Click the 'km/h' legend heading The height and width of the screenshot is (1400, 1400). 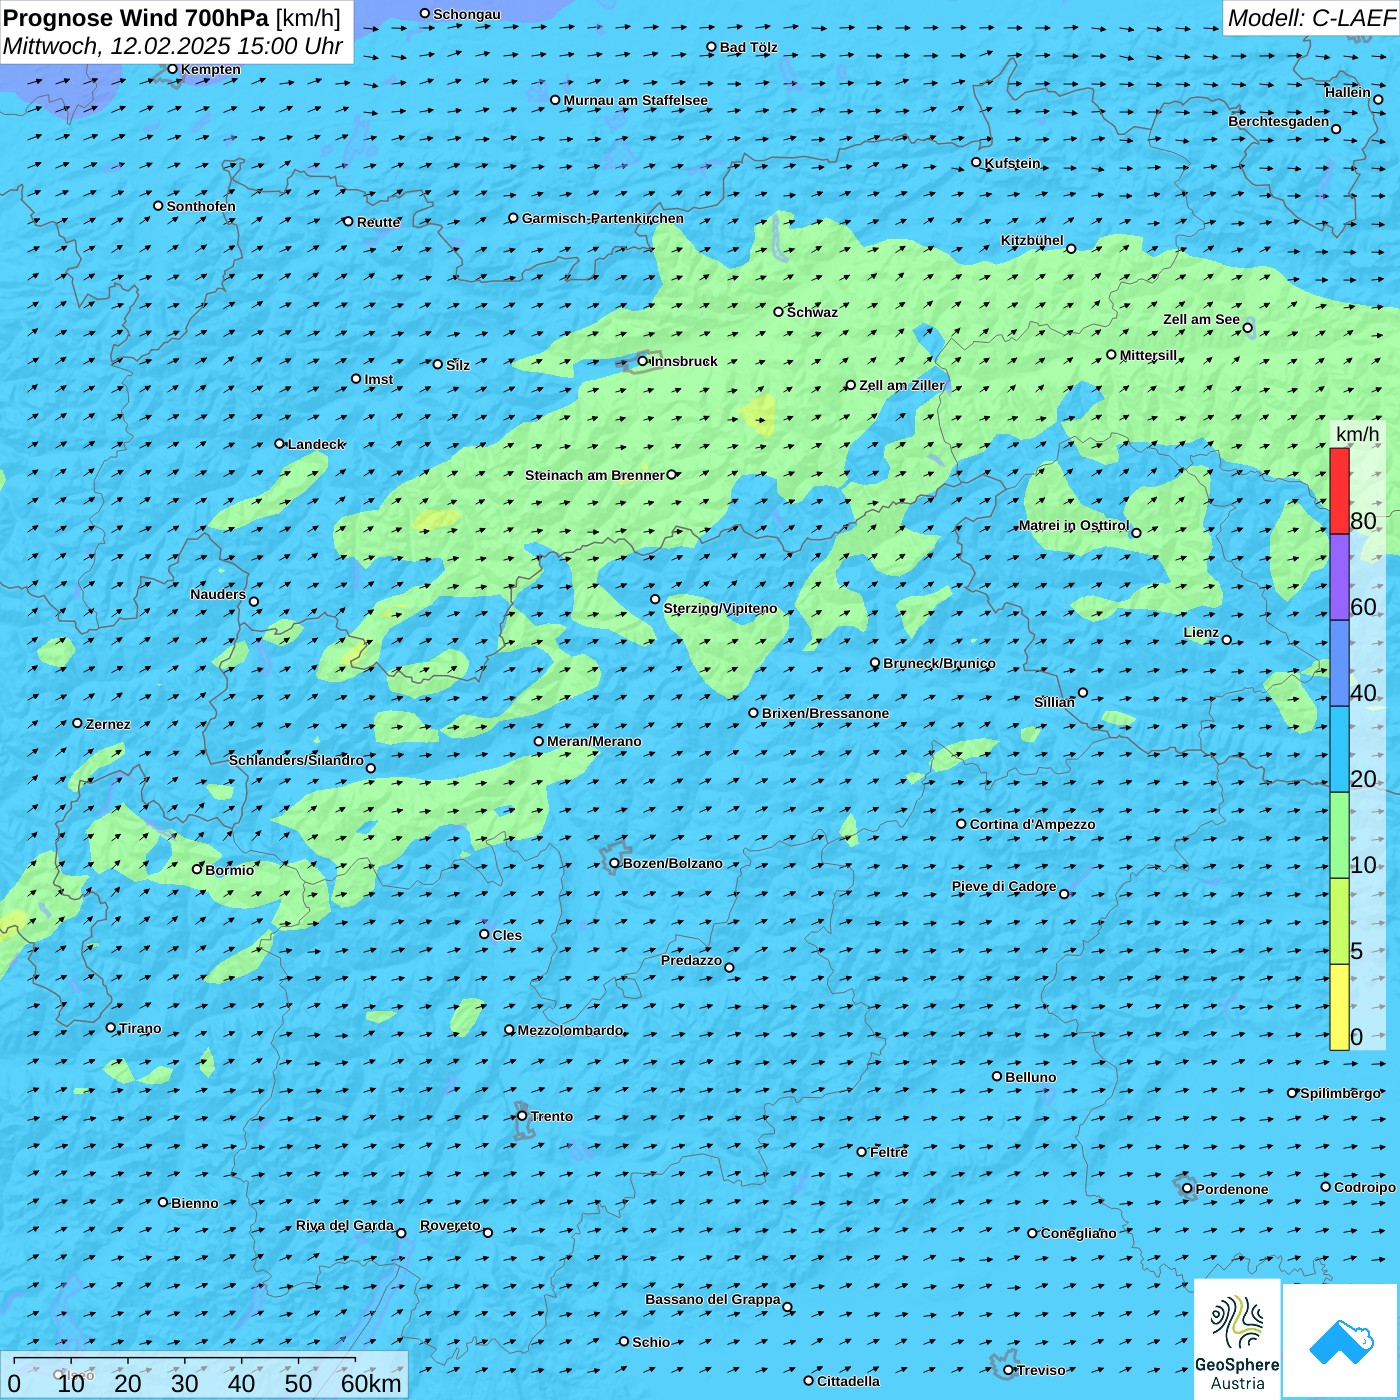(x=1358, y=434)
